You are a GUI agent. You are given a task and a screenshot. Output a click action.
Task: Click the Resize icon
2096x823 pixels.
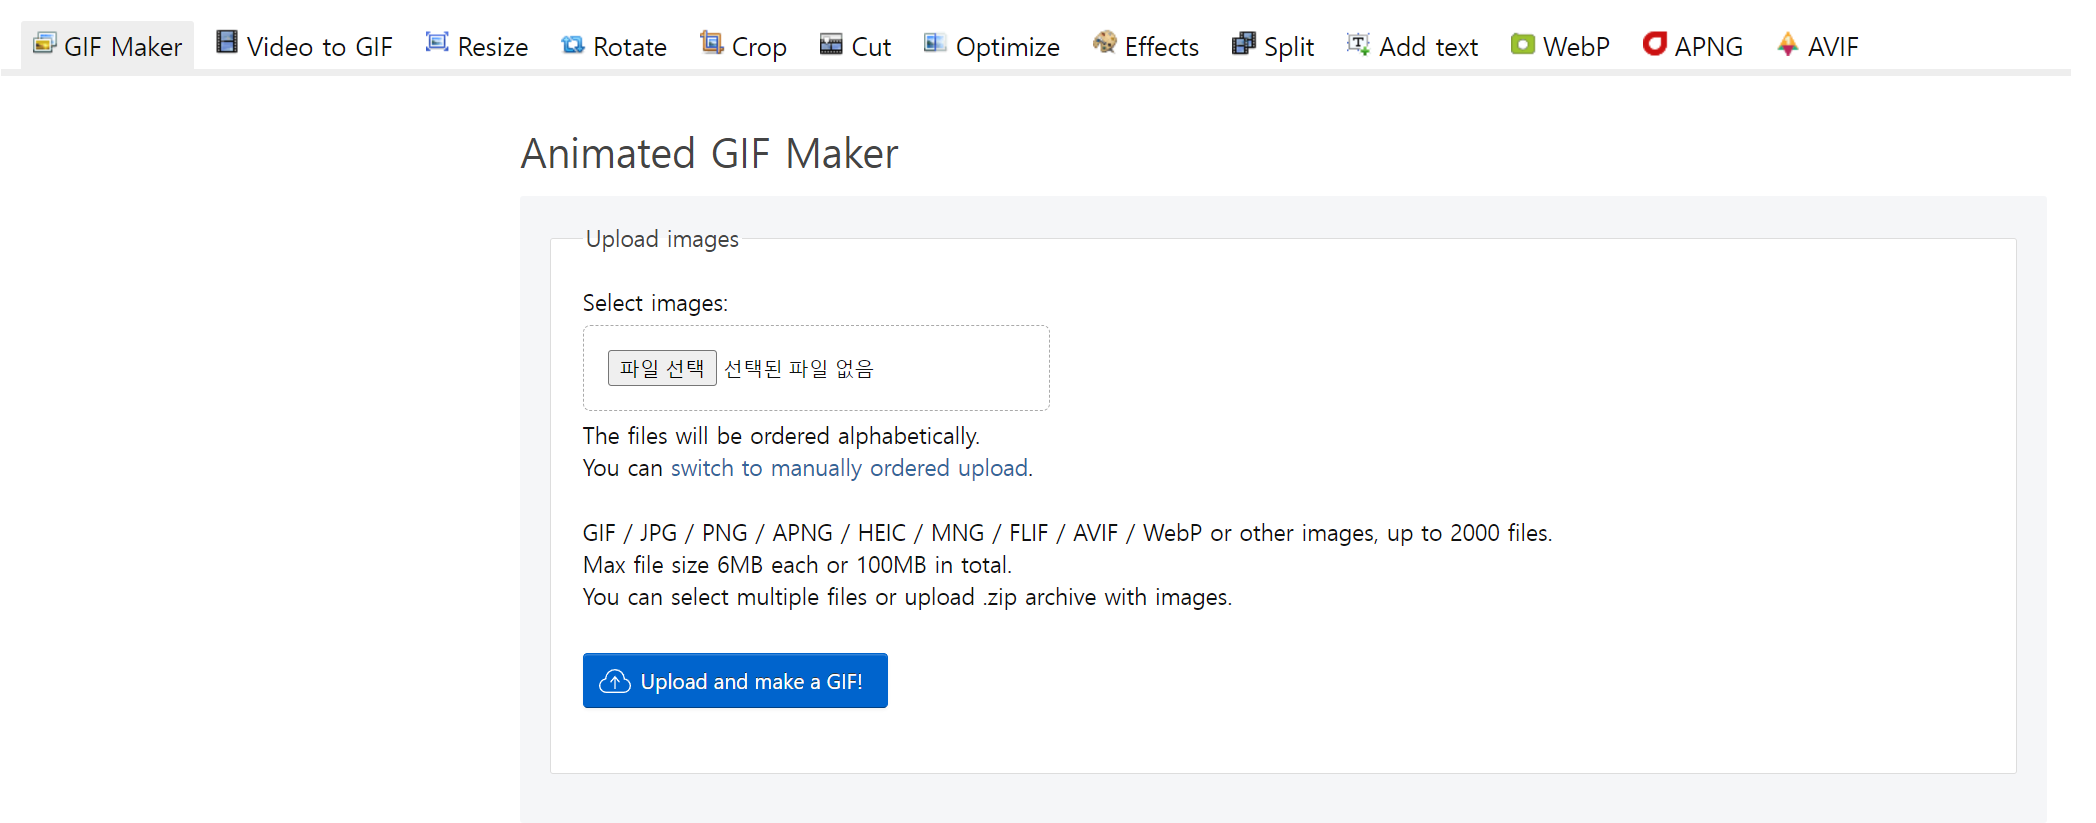pyautogui.click(x=437, y=42)
